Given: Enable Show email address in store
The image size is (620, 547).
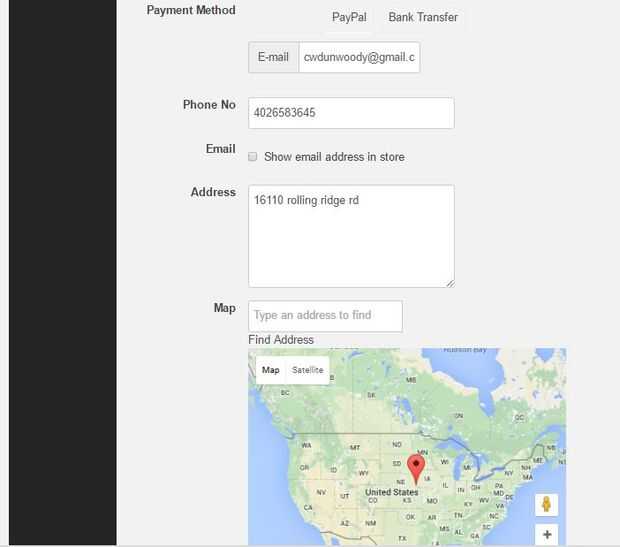Looking at the screenshot, I should pos(253,157).
